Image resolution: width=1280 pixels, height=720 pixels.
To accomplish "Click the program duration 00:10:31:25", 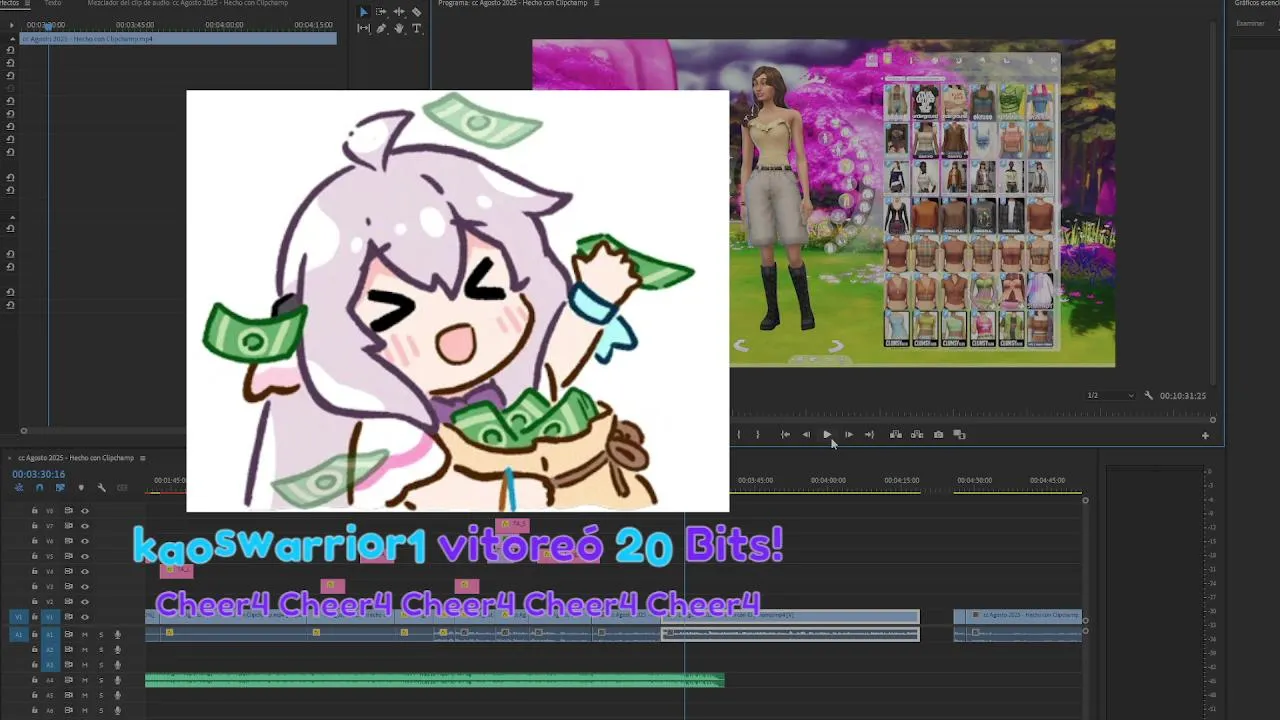I will 1183,396.
